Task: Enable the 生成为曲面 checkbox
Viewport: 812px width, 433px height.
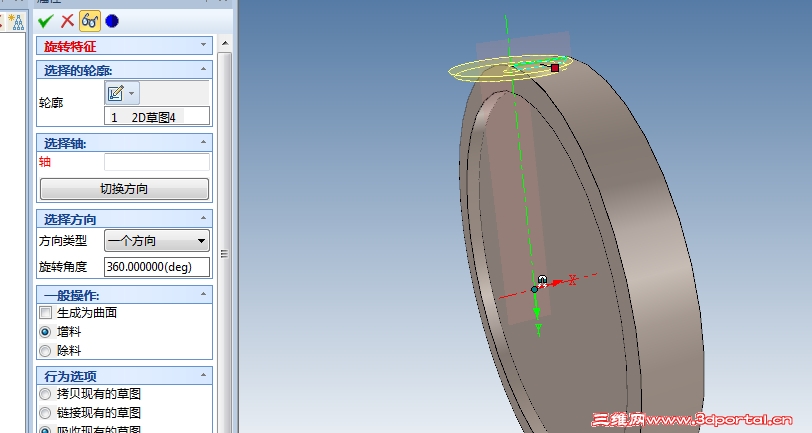Action: click(x=46, y=312)
